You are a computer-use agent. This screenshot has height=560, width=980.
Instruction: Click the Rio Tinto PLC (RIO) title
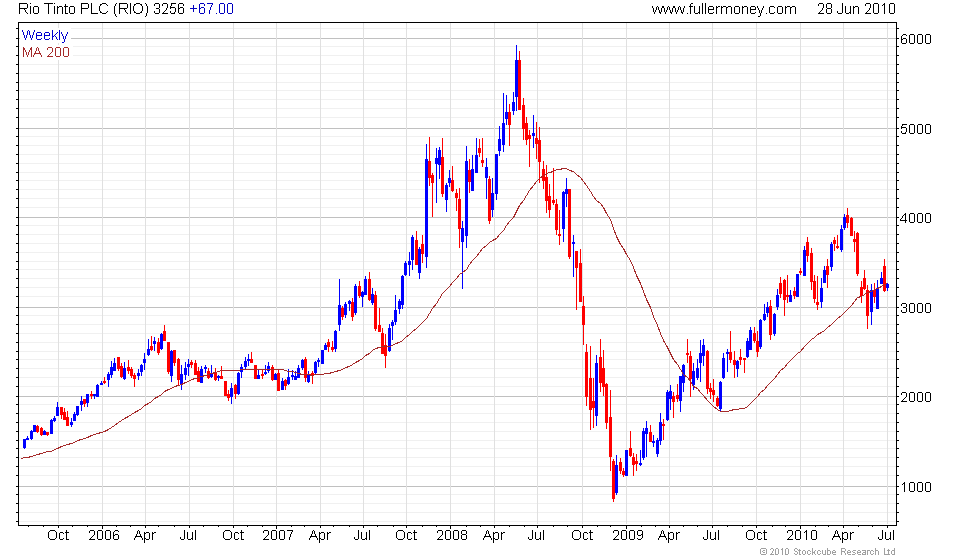point(84,9)
